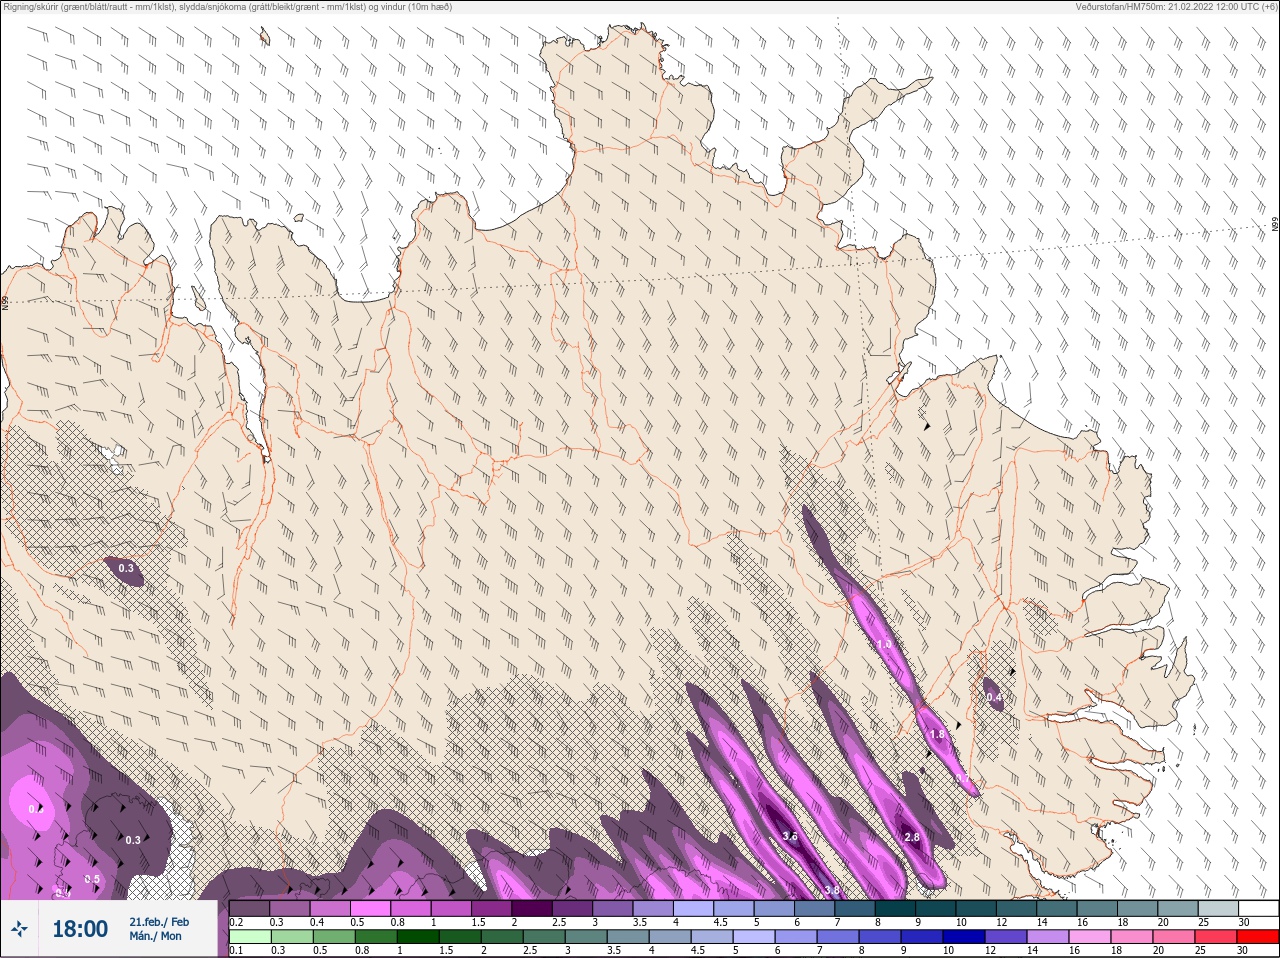The width and height of the screenshot is (1280, 958).
Task: Click the Veðurstofan compass-star logo icon
Action: [19, 929]
